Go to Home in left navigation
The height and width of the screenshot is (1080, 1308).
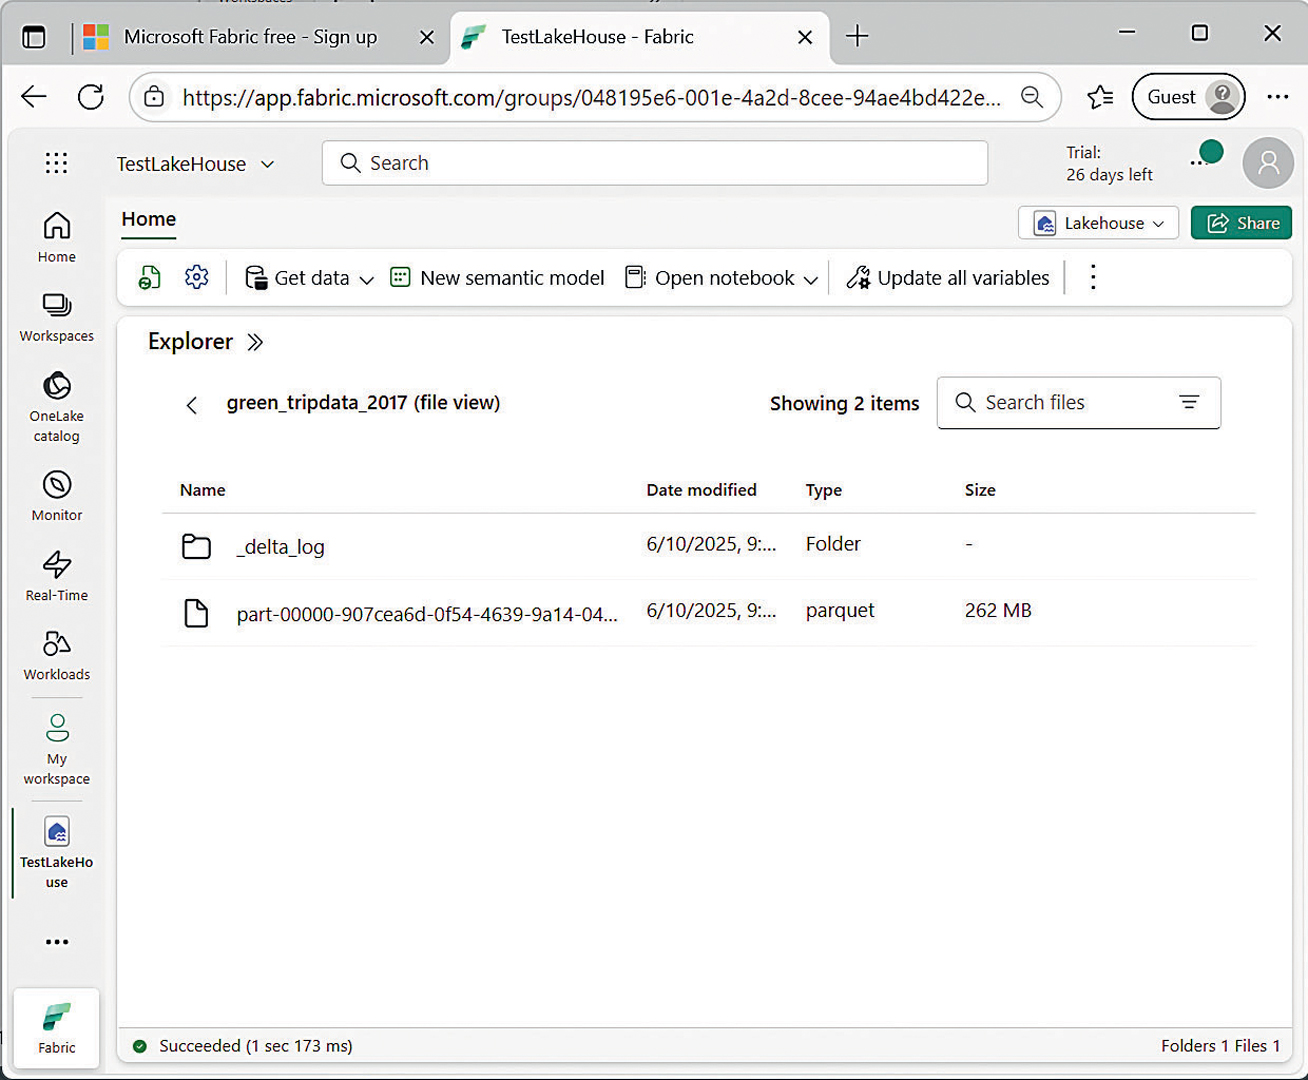[x=57, y=237]
